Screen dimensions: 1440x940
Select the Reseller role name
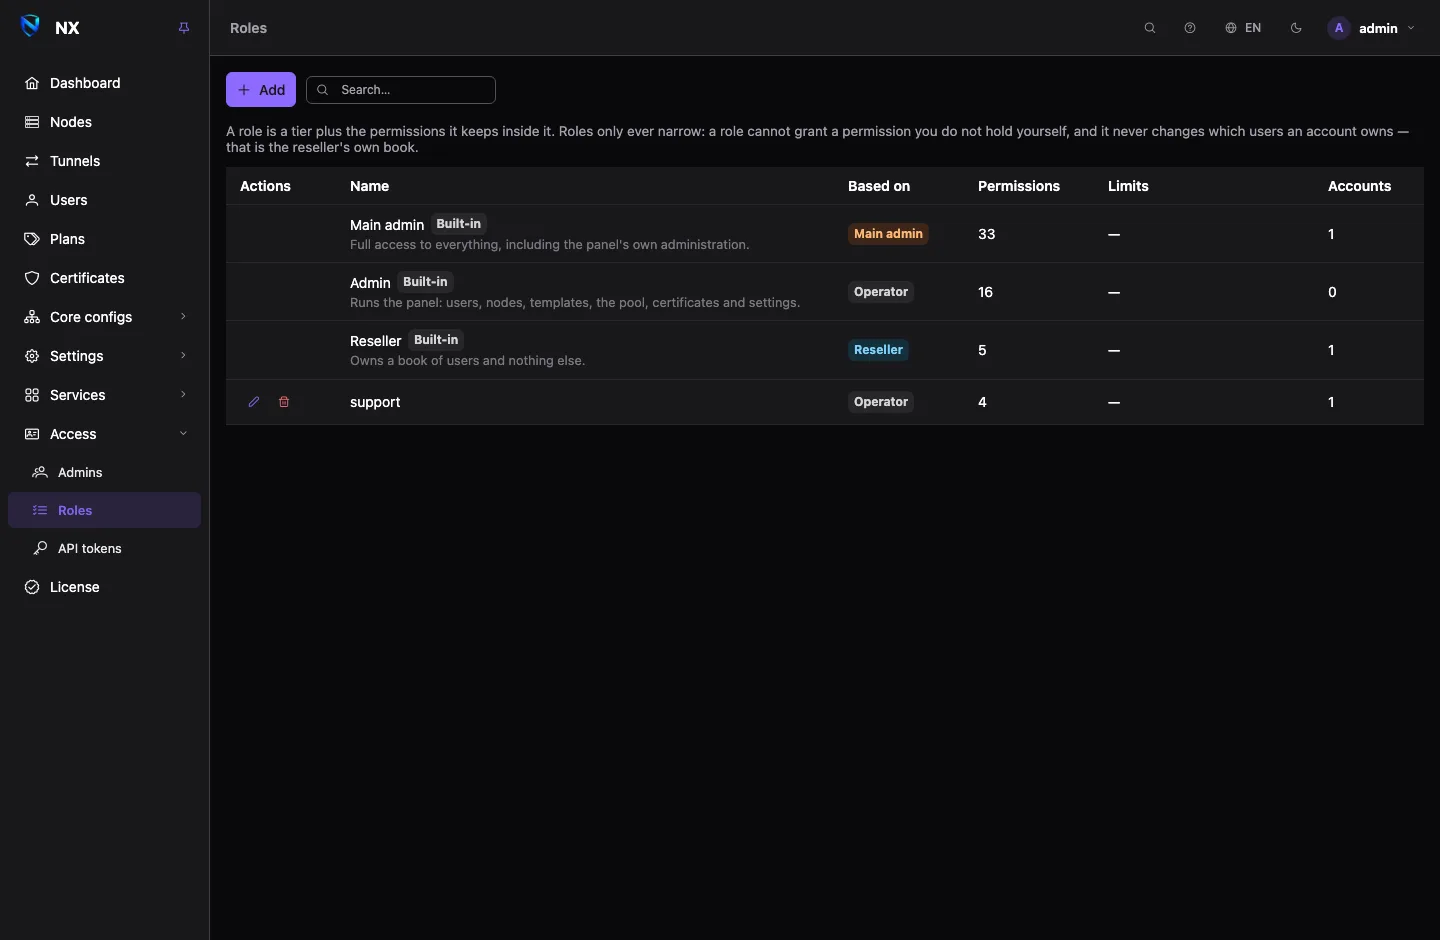tap(375, 341)
